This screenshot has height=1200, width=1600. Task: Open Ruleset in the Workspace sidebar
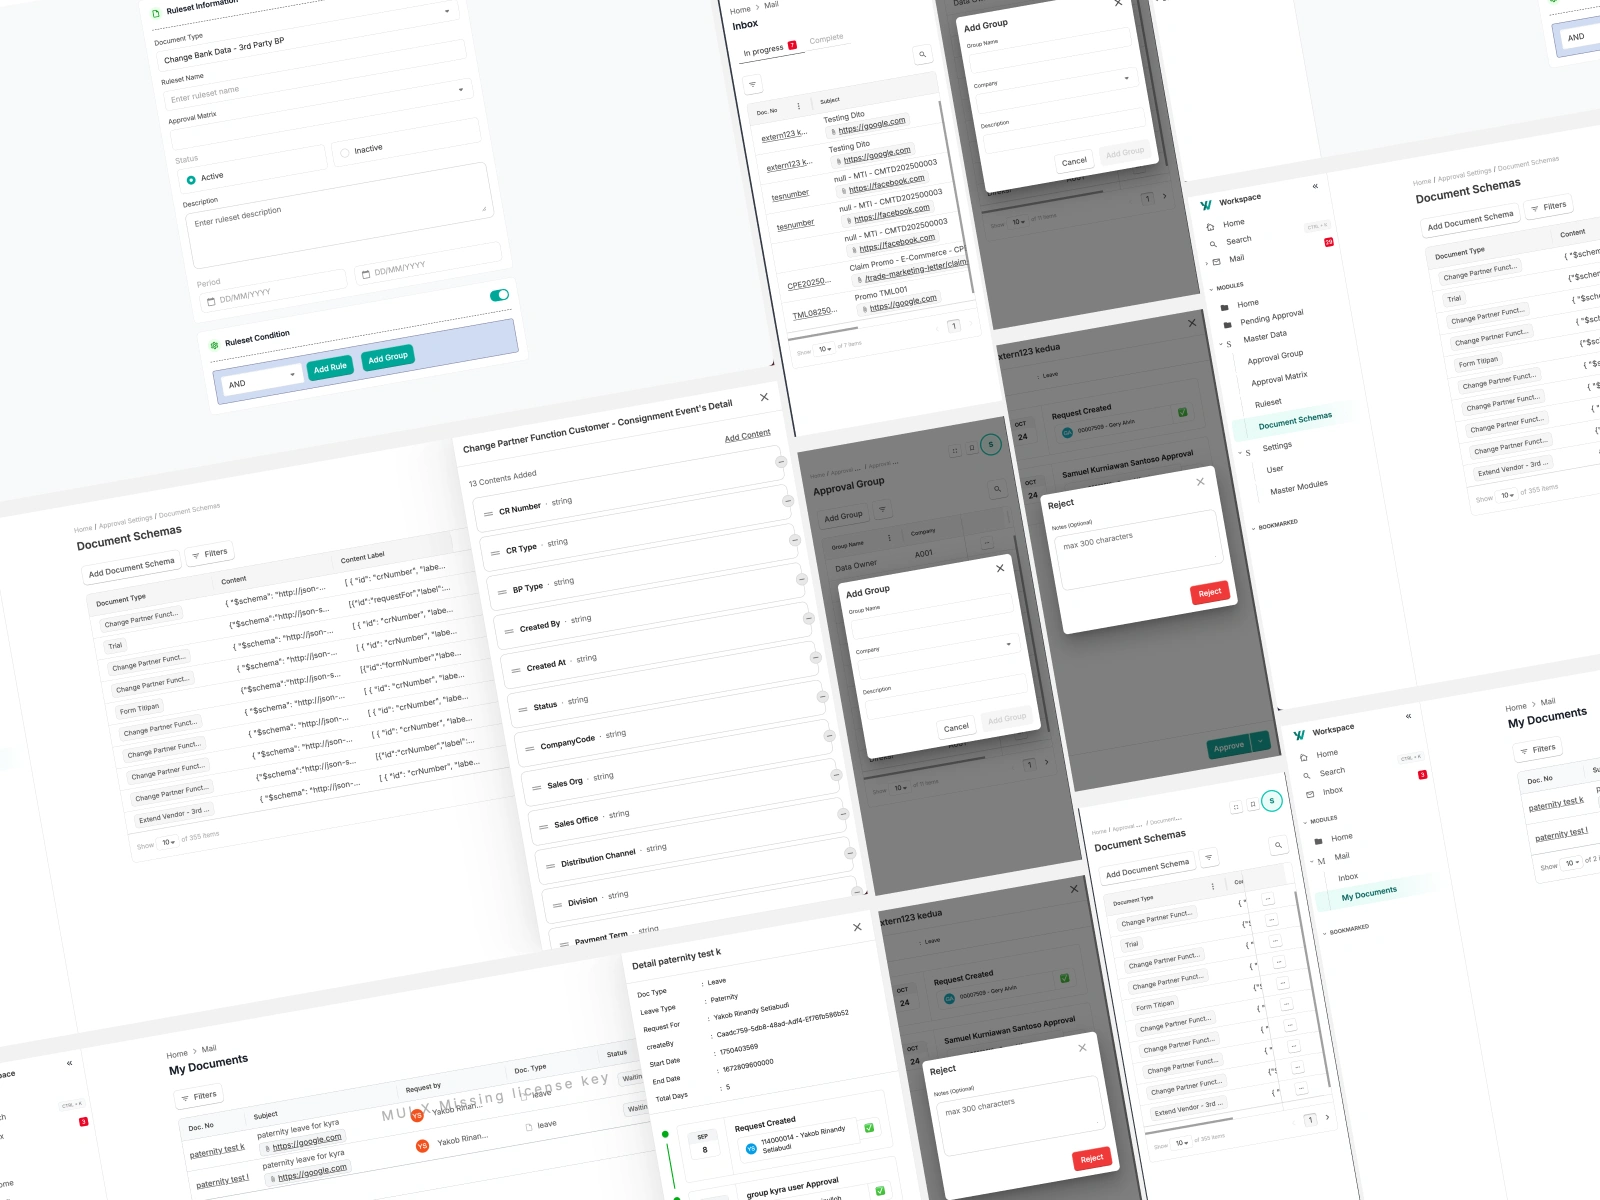1268,403
